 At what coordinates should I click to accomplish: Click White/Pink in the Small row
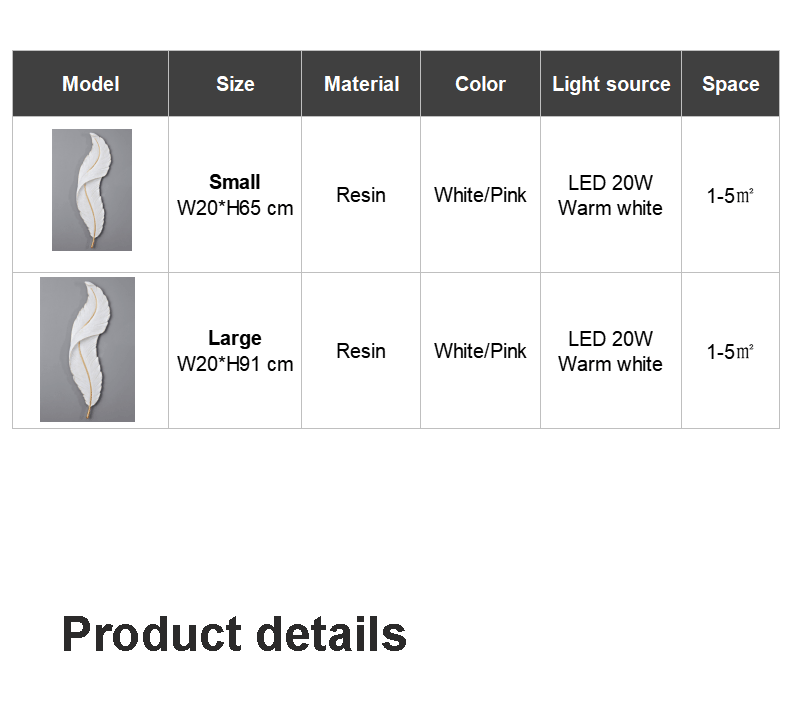point(480,195)
